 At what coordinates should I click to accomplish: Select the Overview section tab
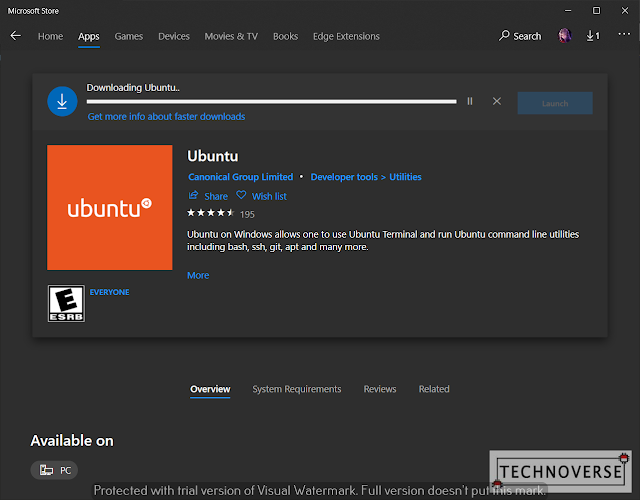[210, 389]
